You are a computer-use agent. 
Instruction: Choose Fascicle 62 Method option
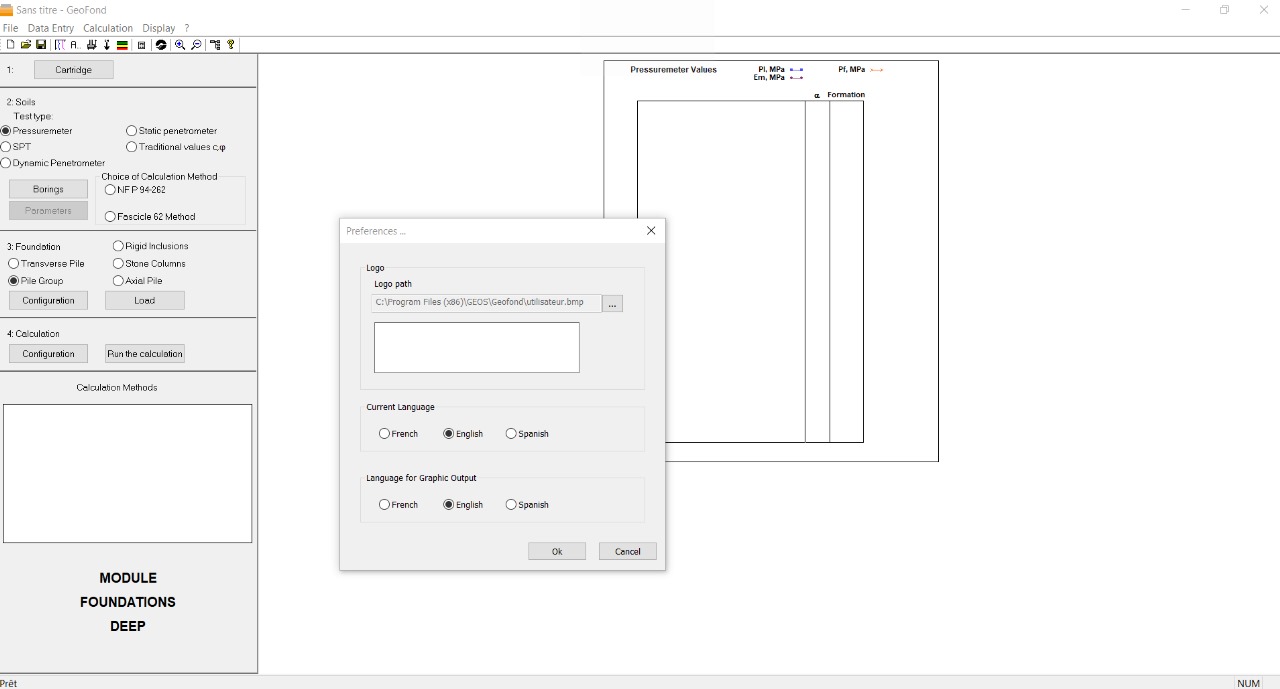click(x=150, y=216)
